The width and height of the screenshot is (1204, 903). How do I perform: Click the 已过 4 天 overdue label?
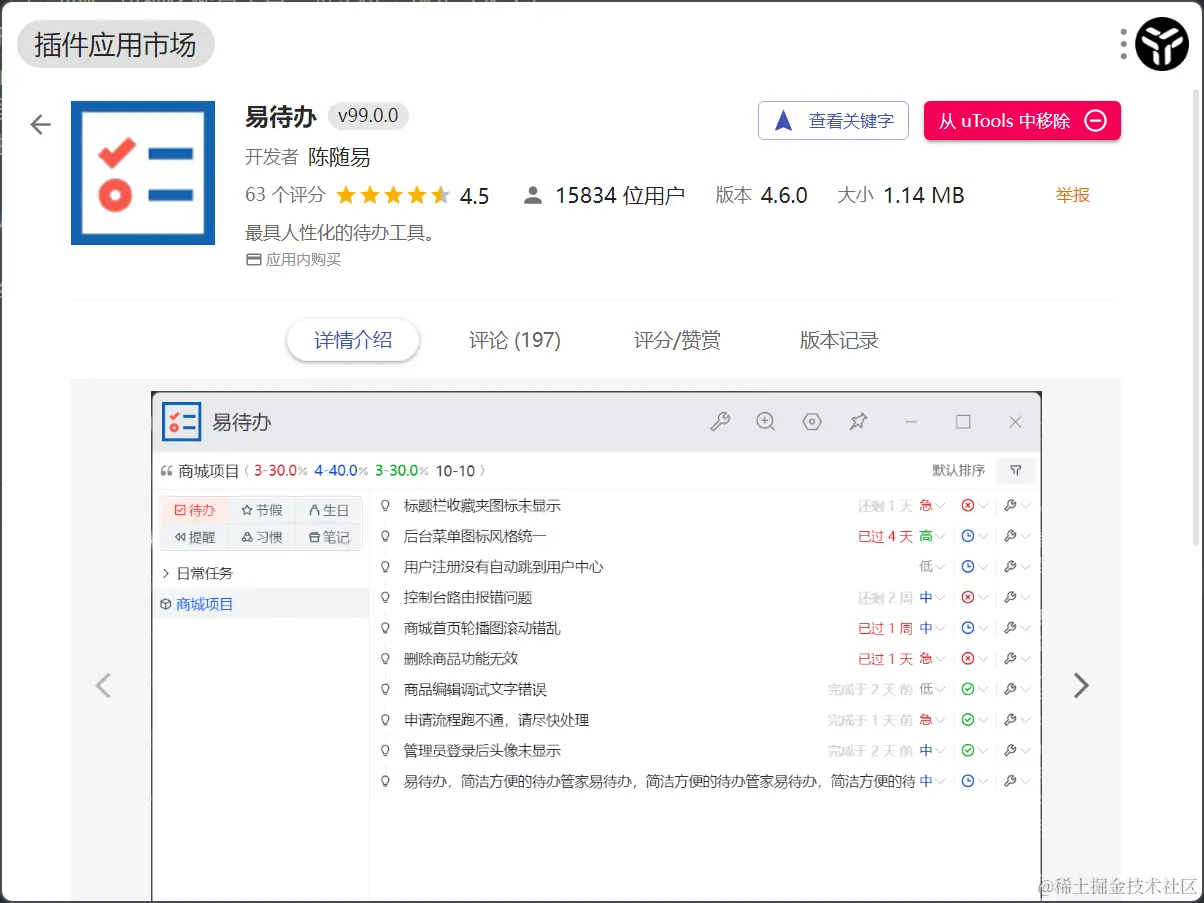pyautogui.click(x=885, y=537)
